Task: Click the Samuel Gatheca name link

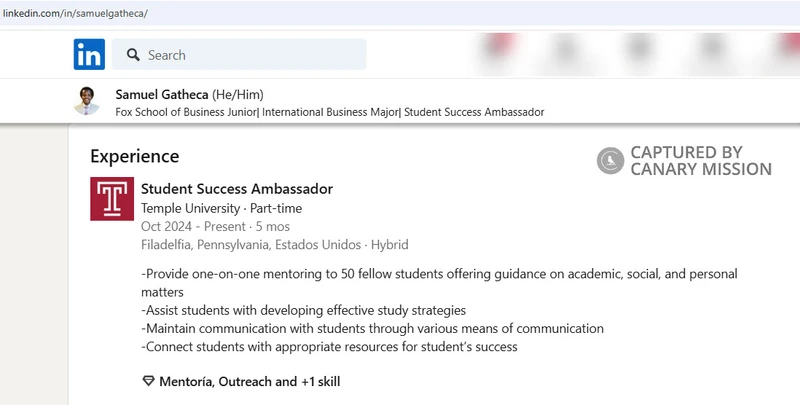Action: pos(162,93)
